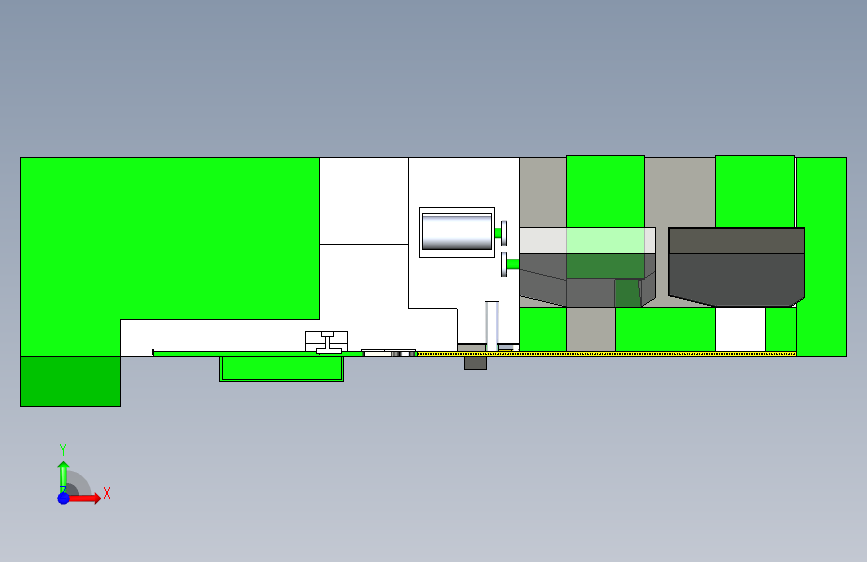Image resolution: width=867 pixels, height=562 pixels.
Task: Select the T-shaped bracket in the white housing
Action: pos(328,342)
